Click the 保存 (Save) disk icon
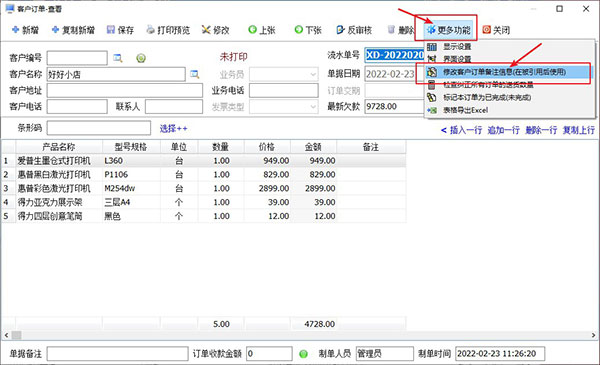 [x=111, y=30]
